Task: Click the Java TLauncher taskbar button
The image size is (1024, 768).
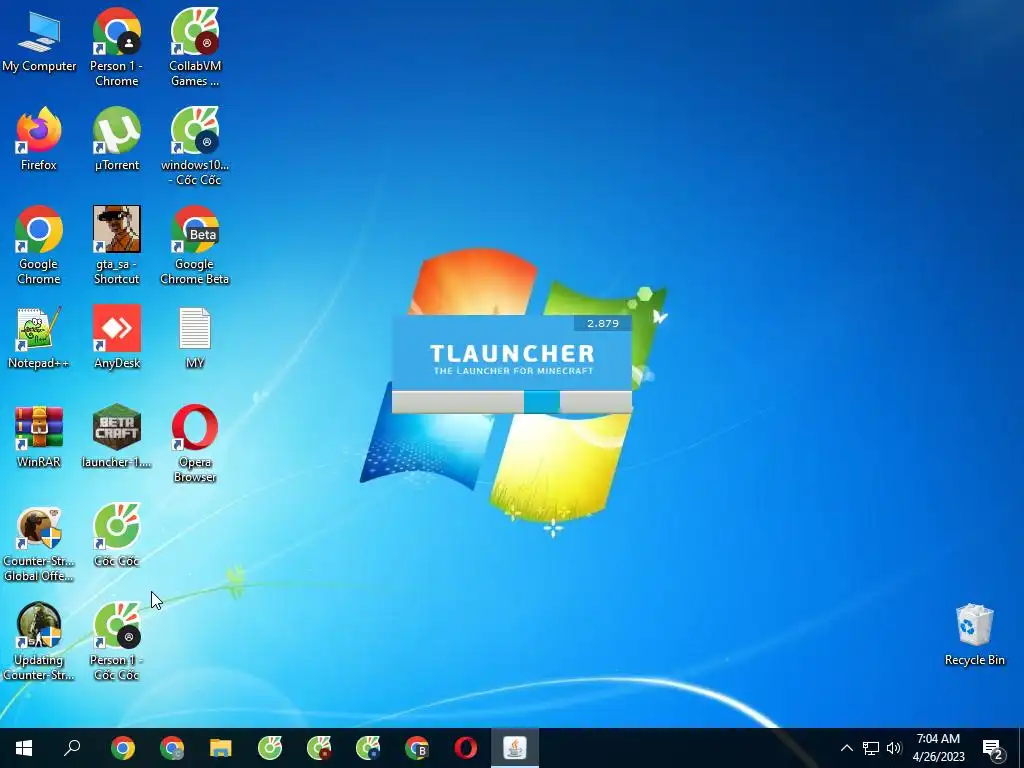Action: pyautogui.click(x=515, y=748)
